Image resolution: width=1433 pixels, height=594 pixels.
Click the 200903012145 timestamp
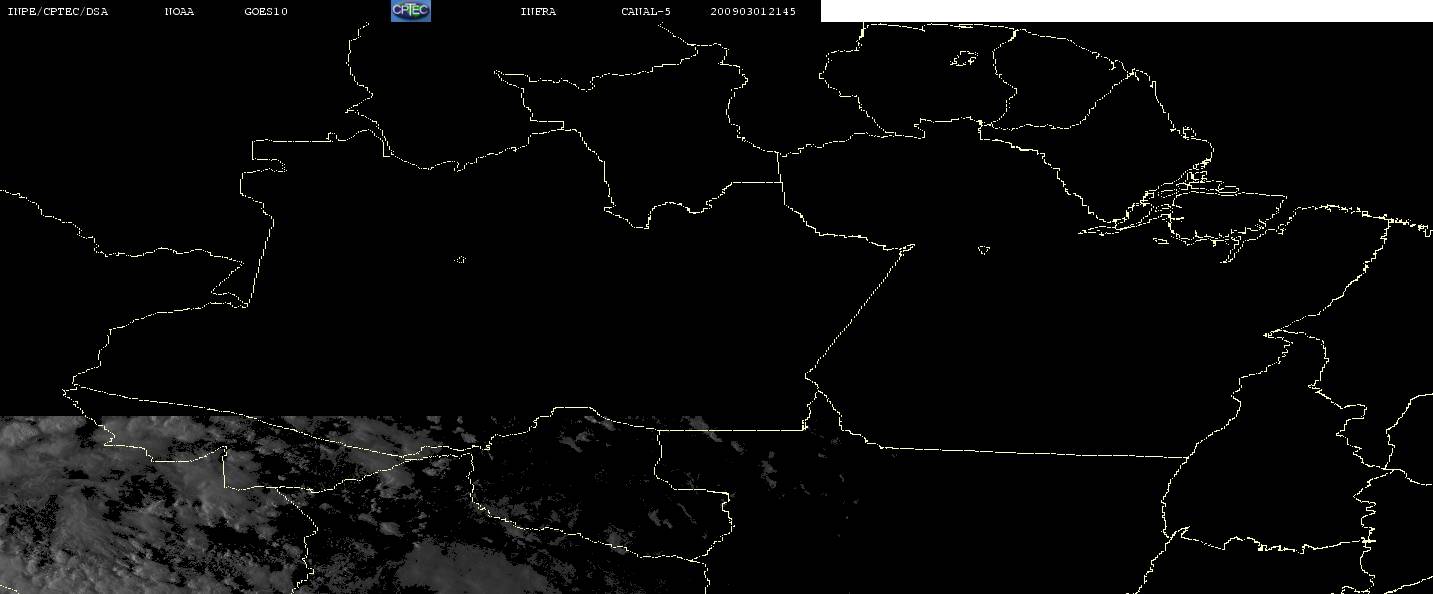coord(754,12)
